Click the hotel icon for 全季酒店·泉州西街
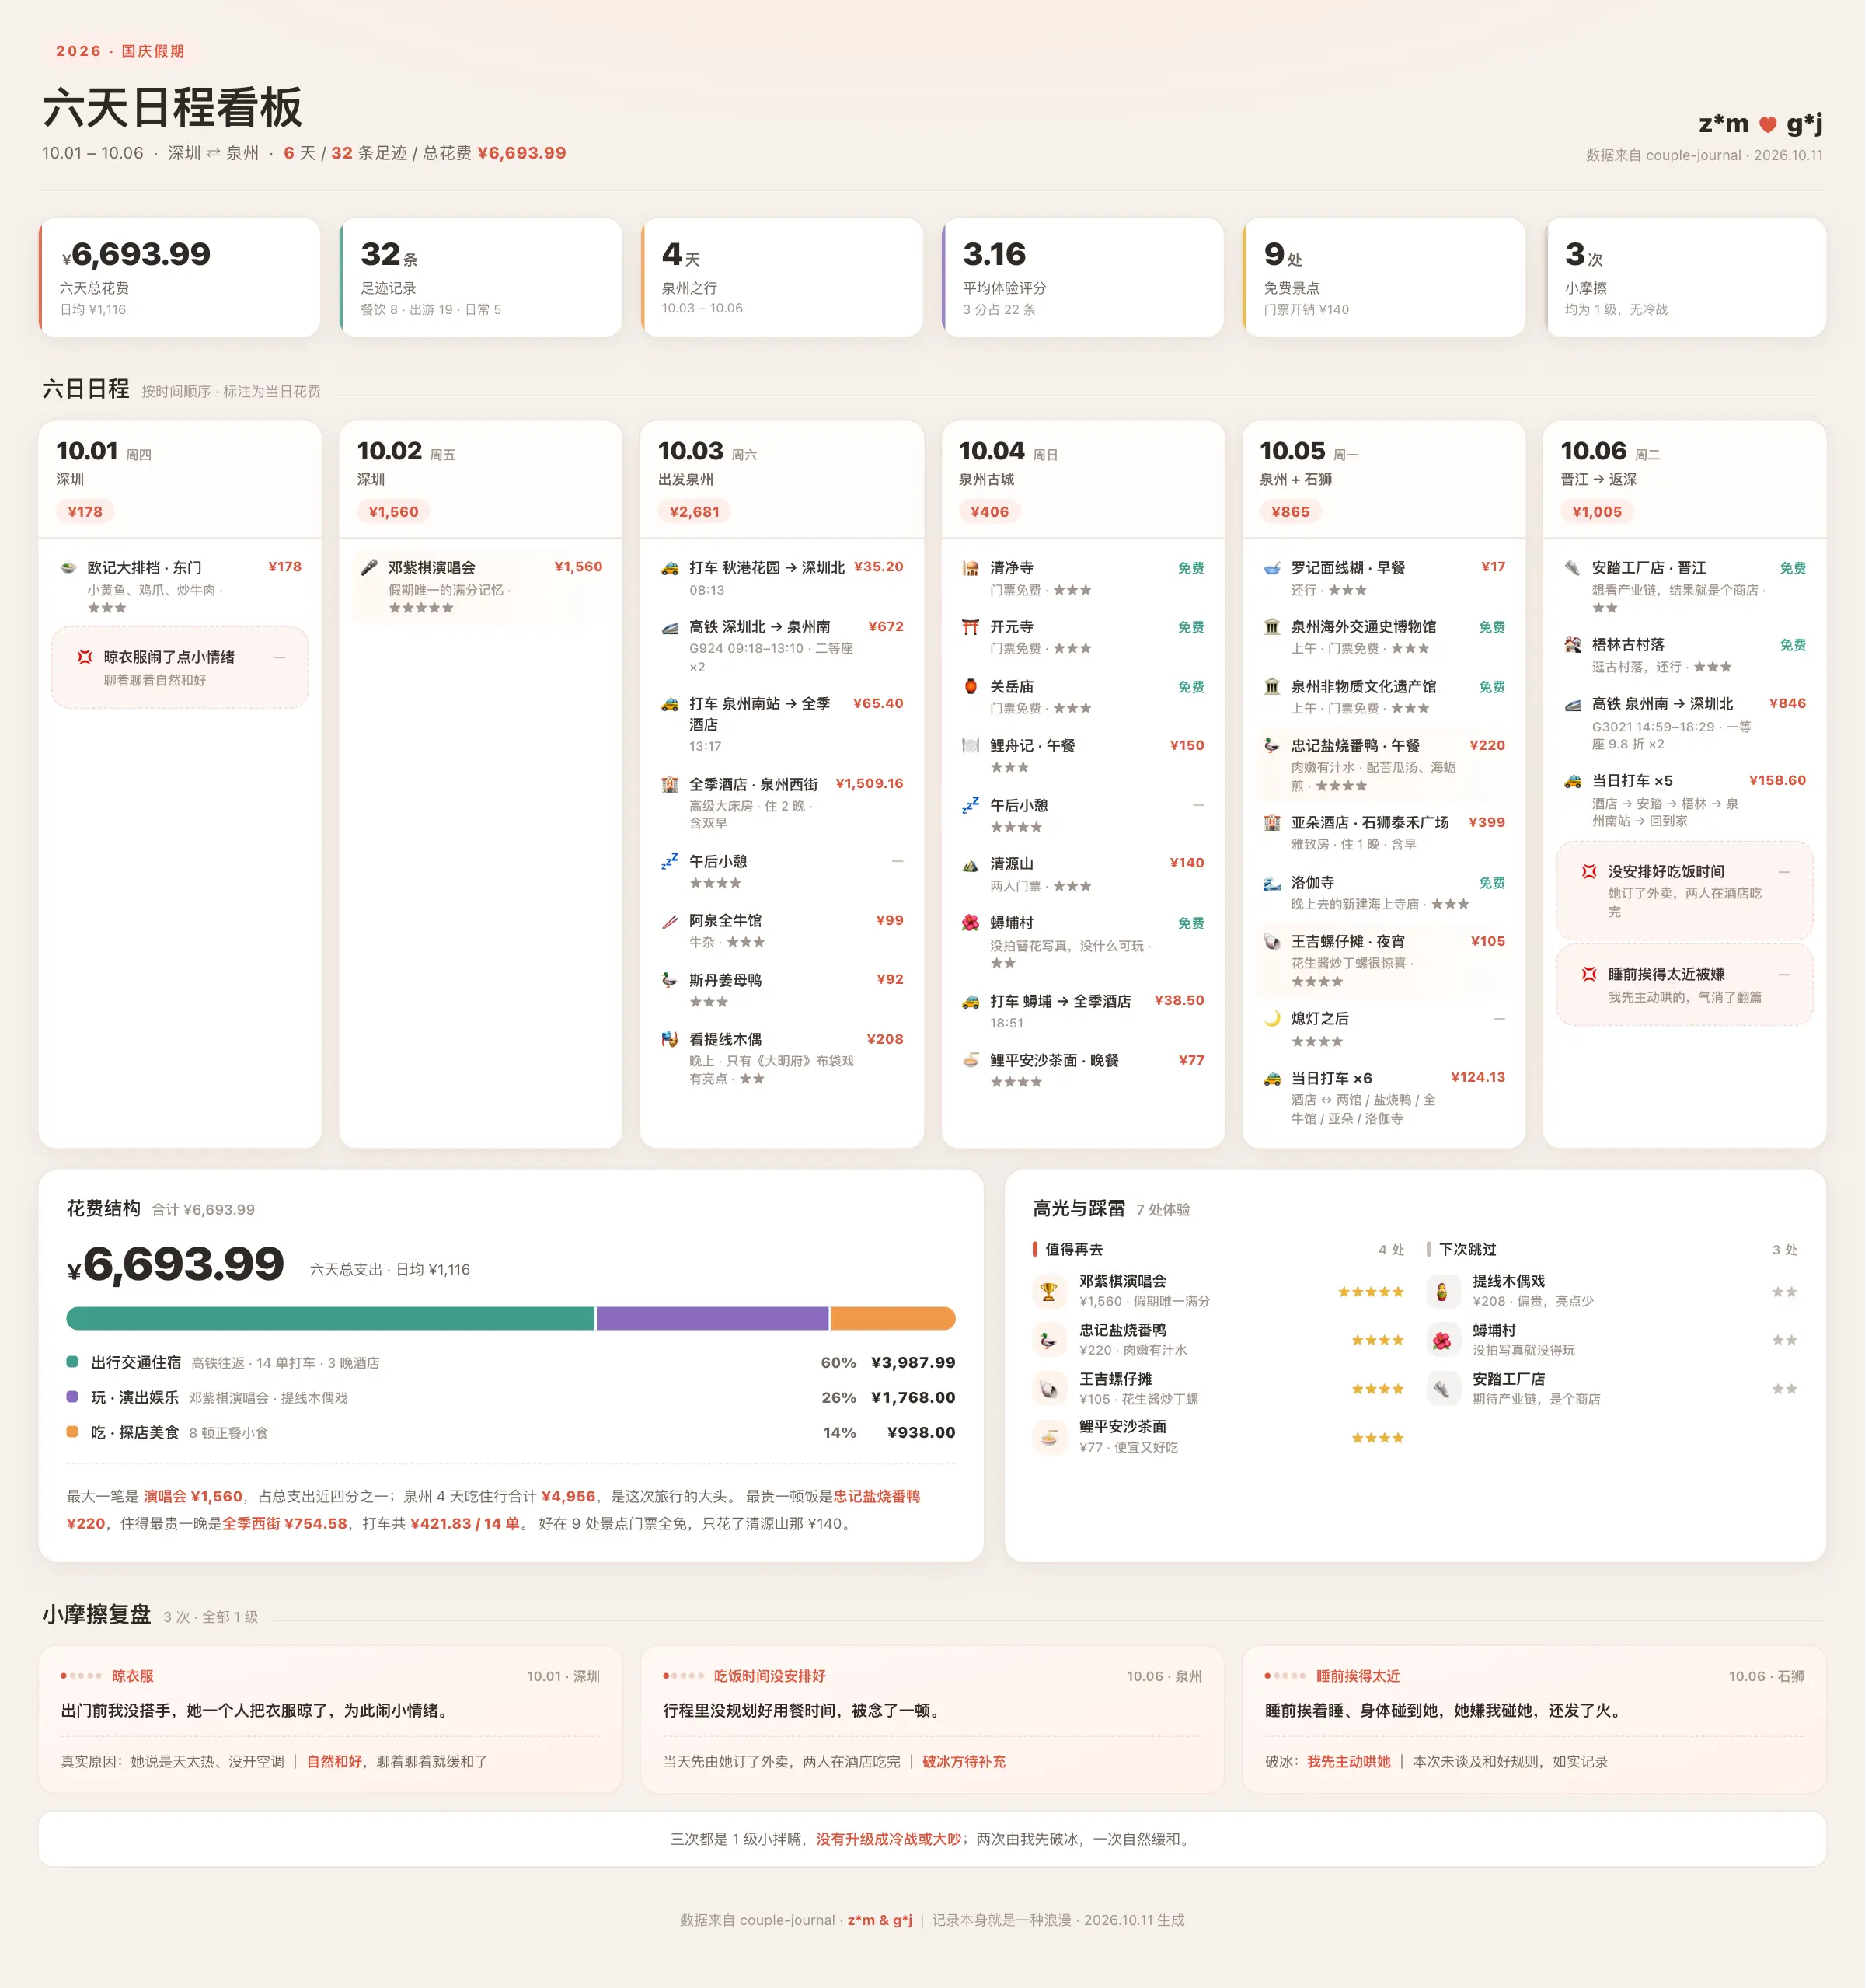1865x1988 pixels. [x=670, y=785]
